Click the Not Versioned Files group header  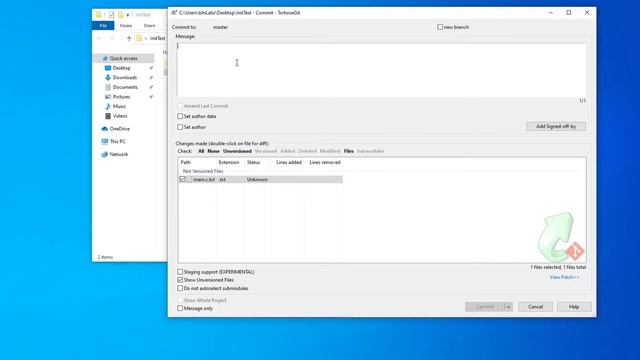pos(203,171)
